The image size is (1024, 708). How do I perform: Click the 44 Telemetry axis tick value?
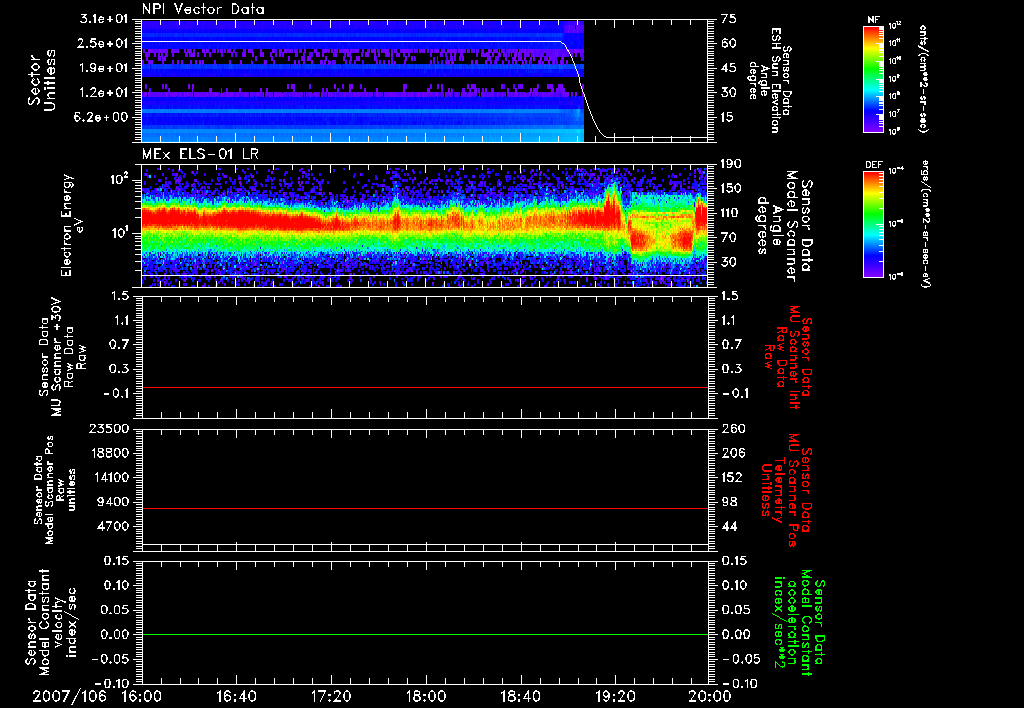coord(729,526)
